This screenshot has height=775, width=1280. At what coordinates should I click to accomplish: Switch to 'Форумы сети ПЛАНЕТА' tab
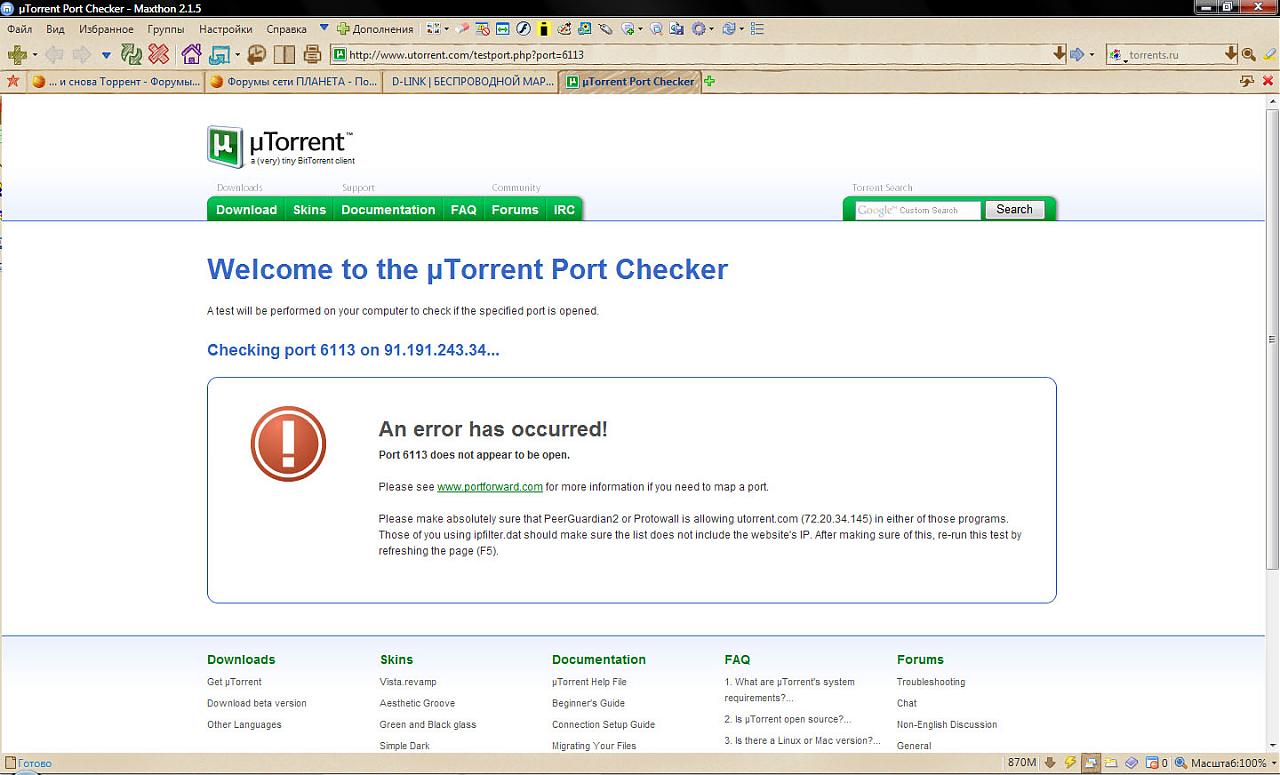click(293, 82)
